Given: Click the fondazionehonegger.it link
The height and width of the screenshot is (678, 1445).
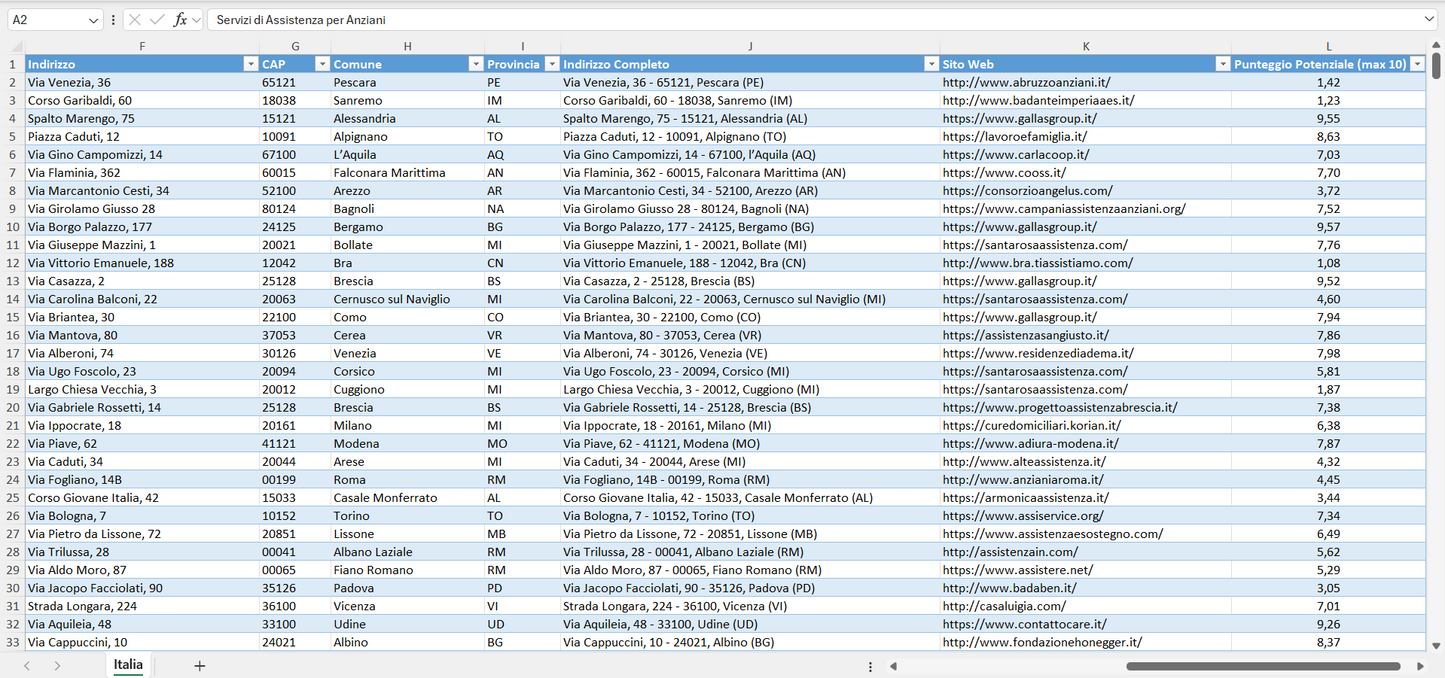Looking at the screenshot, I should [1042, 642].
